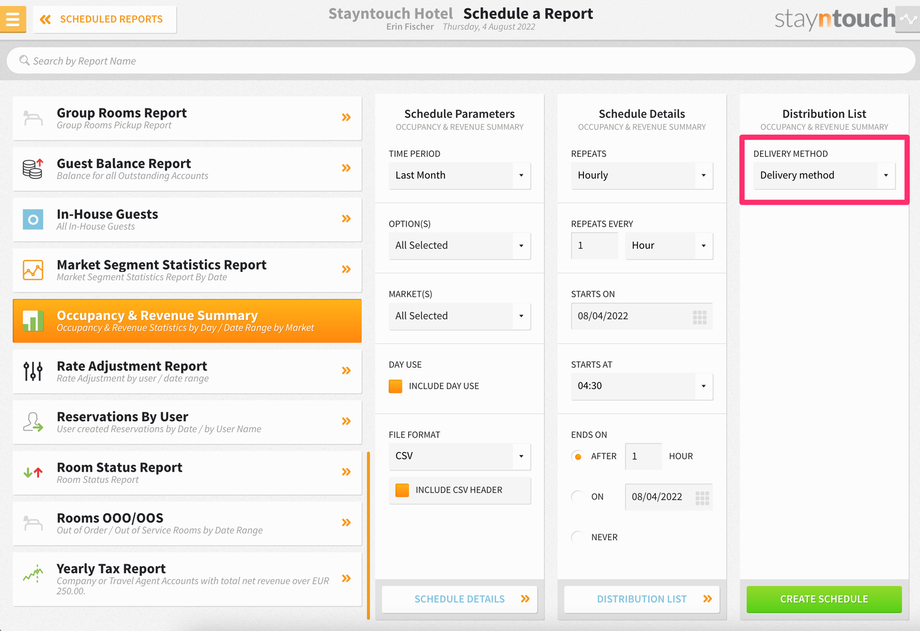
Task: Click the activity pulse icon beside the logo
Action: [x=908, y=19]
